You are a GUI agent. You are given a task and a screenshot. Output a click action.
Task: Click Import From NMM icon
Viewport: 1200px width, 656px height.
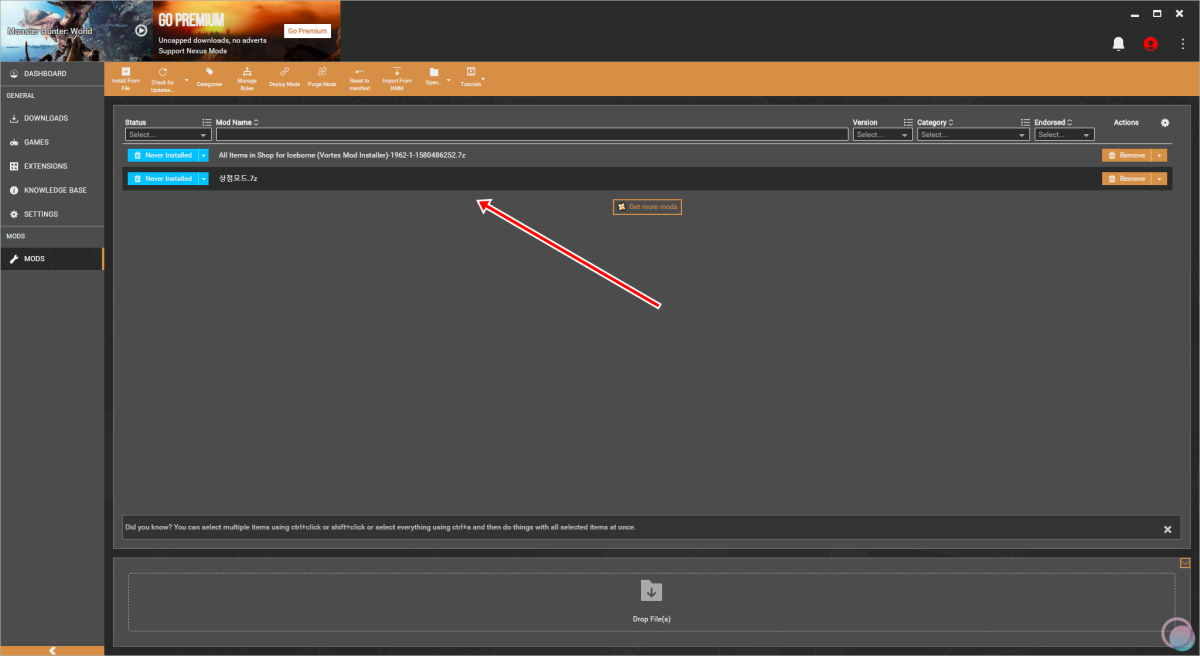(x=397, y=72)
